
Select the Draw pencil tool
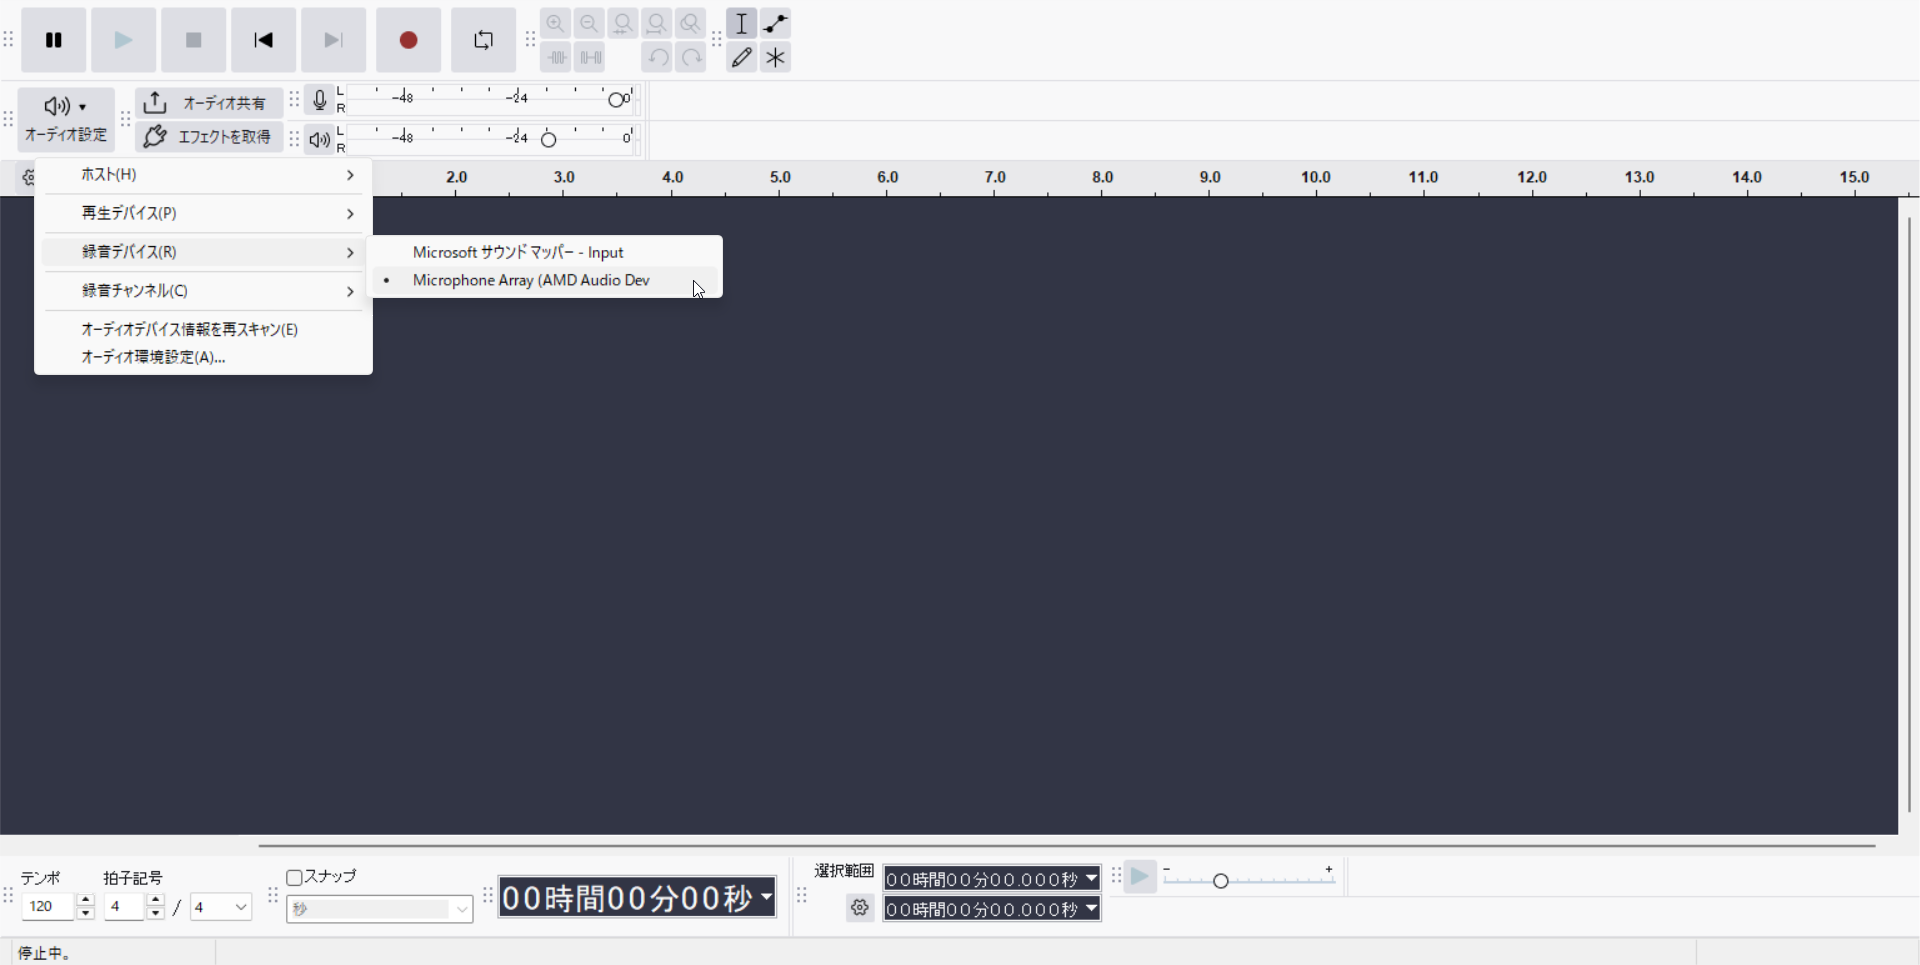741,57
